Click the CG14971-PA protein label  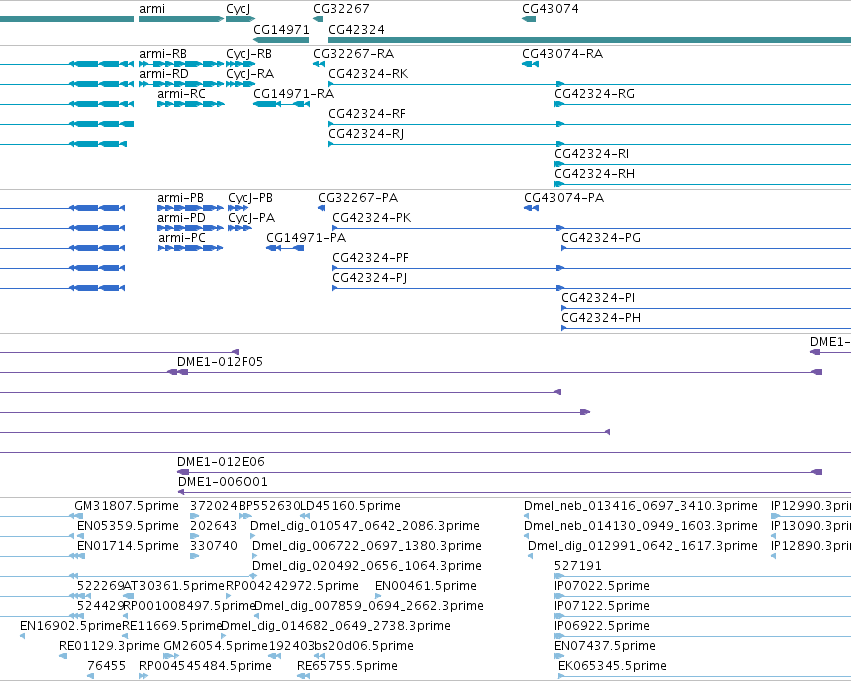(306, 238)
